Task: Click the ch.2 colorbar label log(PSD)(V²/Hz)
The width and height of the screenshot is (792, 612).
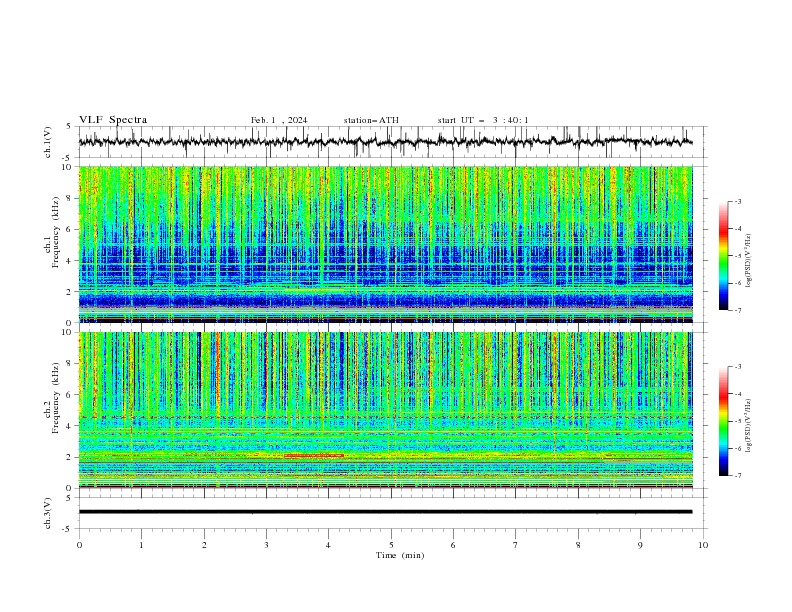Action: point(748,425)
